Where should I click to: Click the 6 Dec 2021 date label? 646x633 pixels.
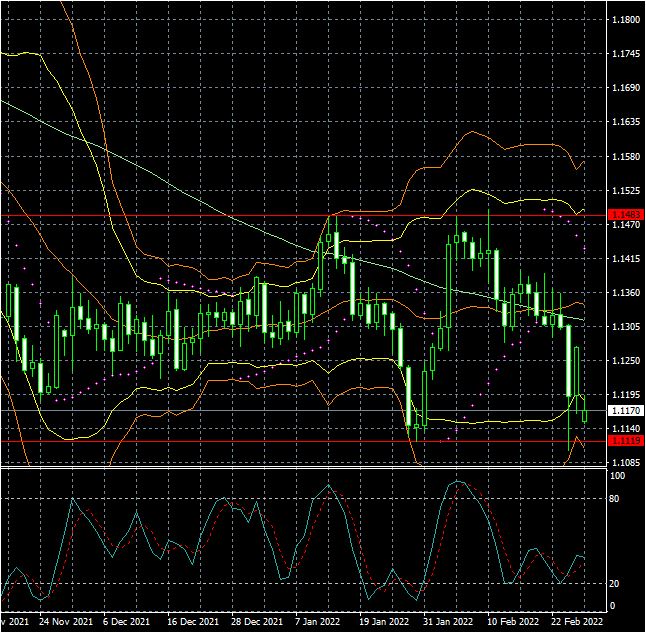pos(126,621)
